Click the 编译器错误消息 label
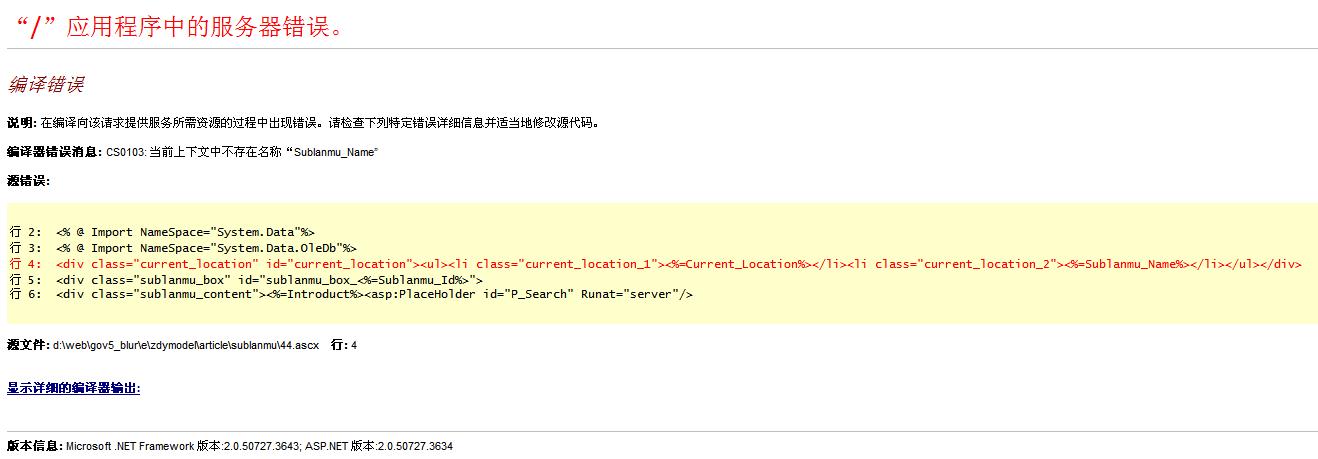Image resolution: width=1318 pixels, height=459 pixels. click(x=54, y=152)
